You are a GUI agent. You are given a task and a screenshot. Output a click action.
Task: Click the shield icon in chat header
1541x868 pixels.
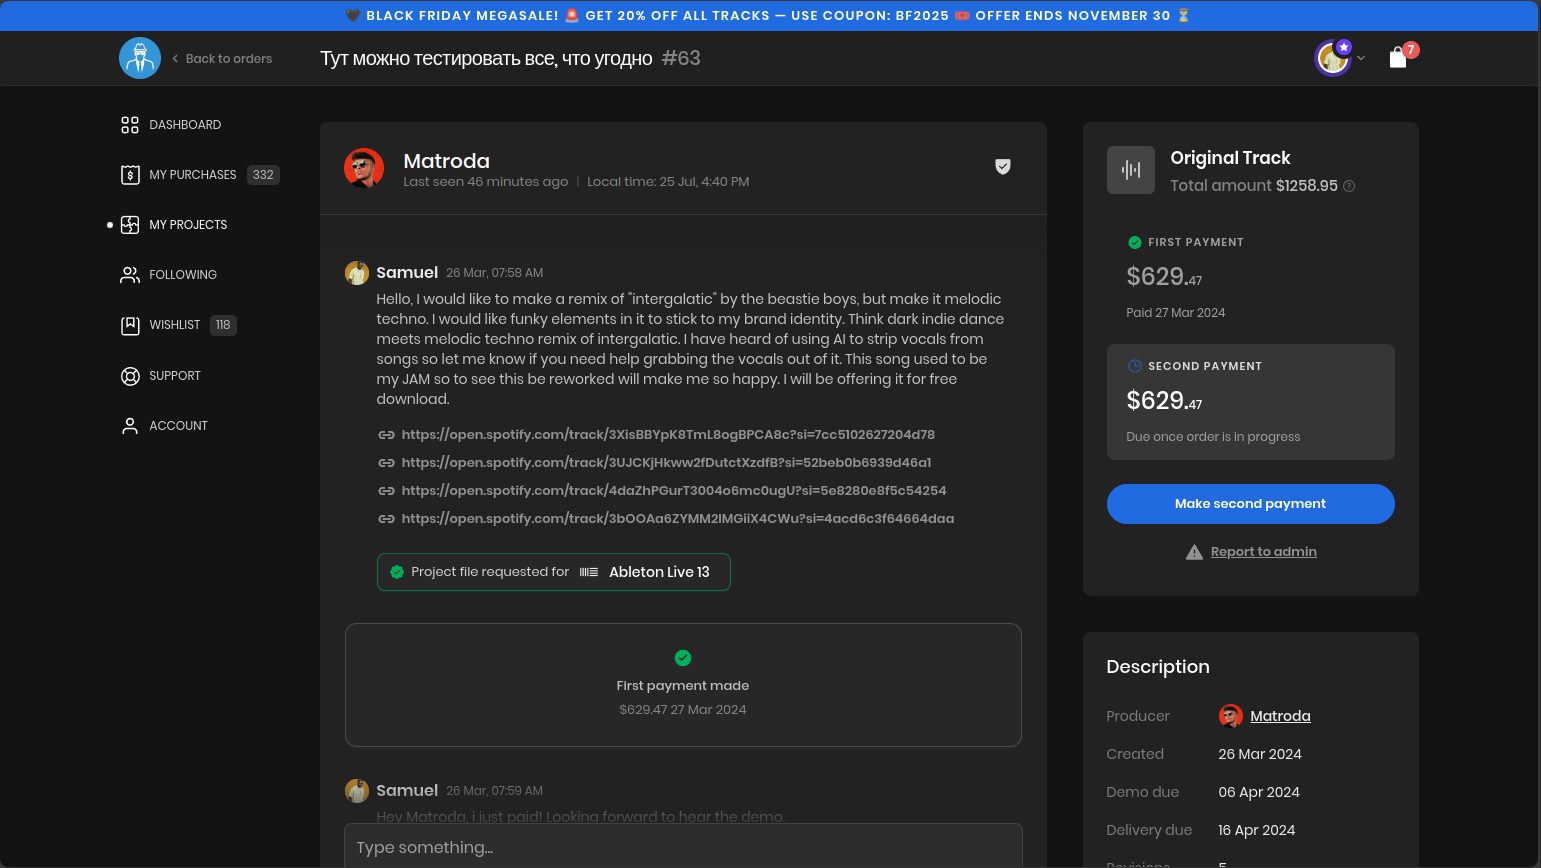point(1002,167)
